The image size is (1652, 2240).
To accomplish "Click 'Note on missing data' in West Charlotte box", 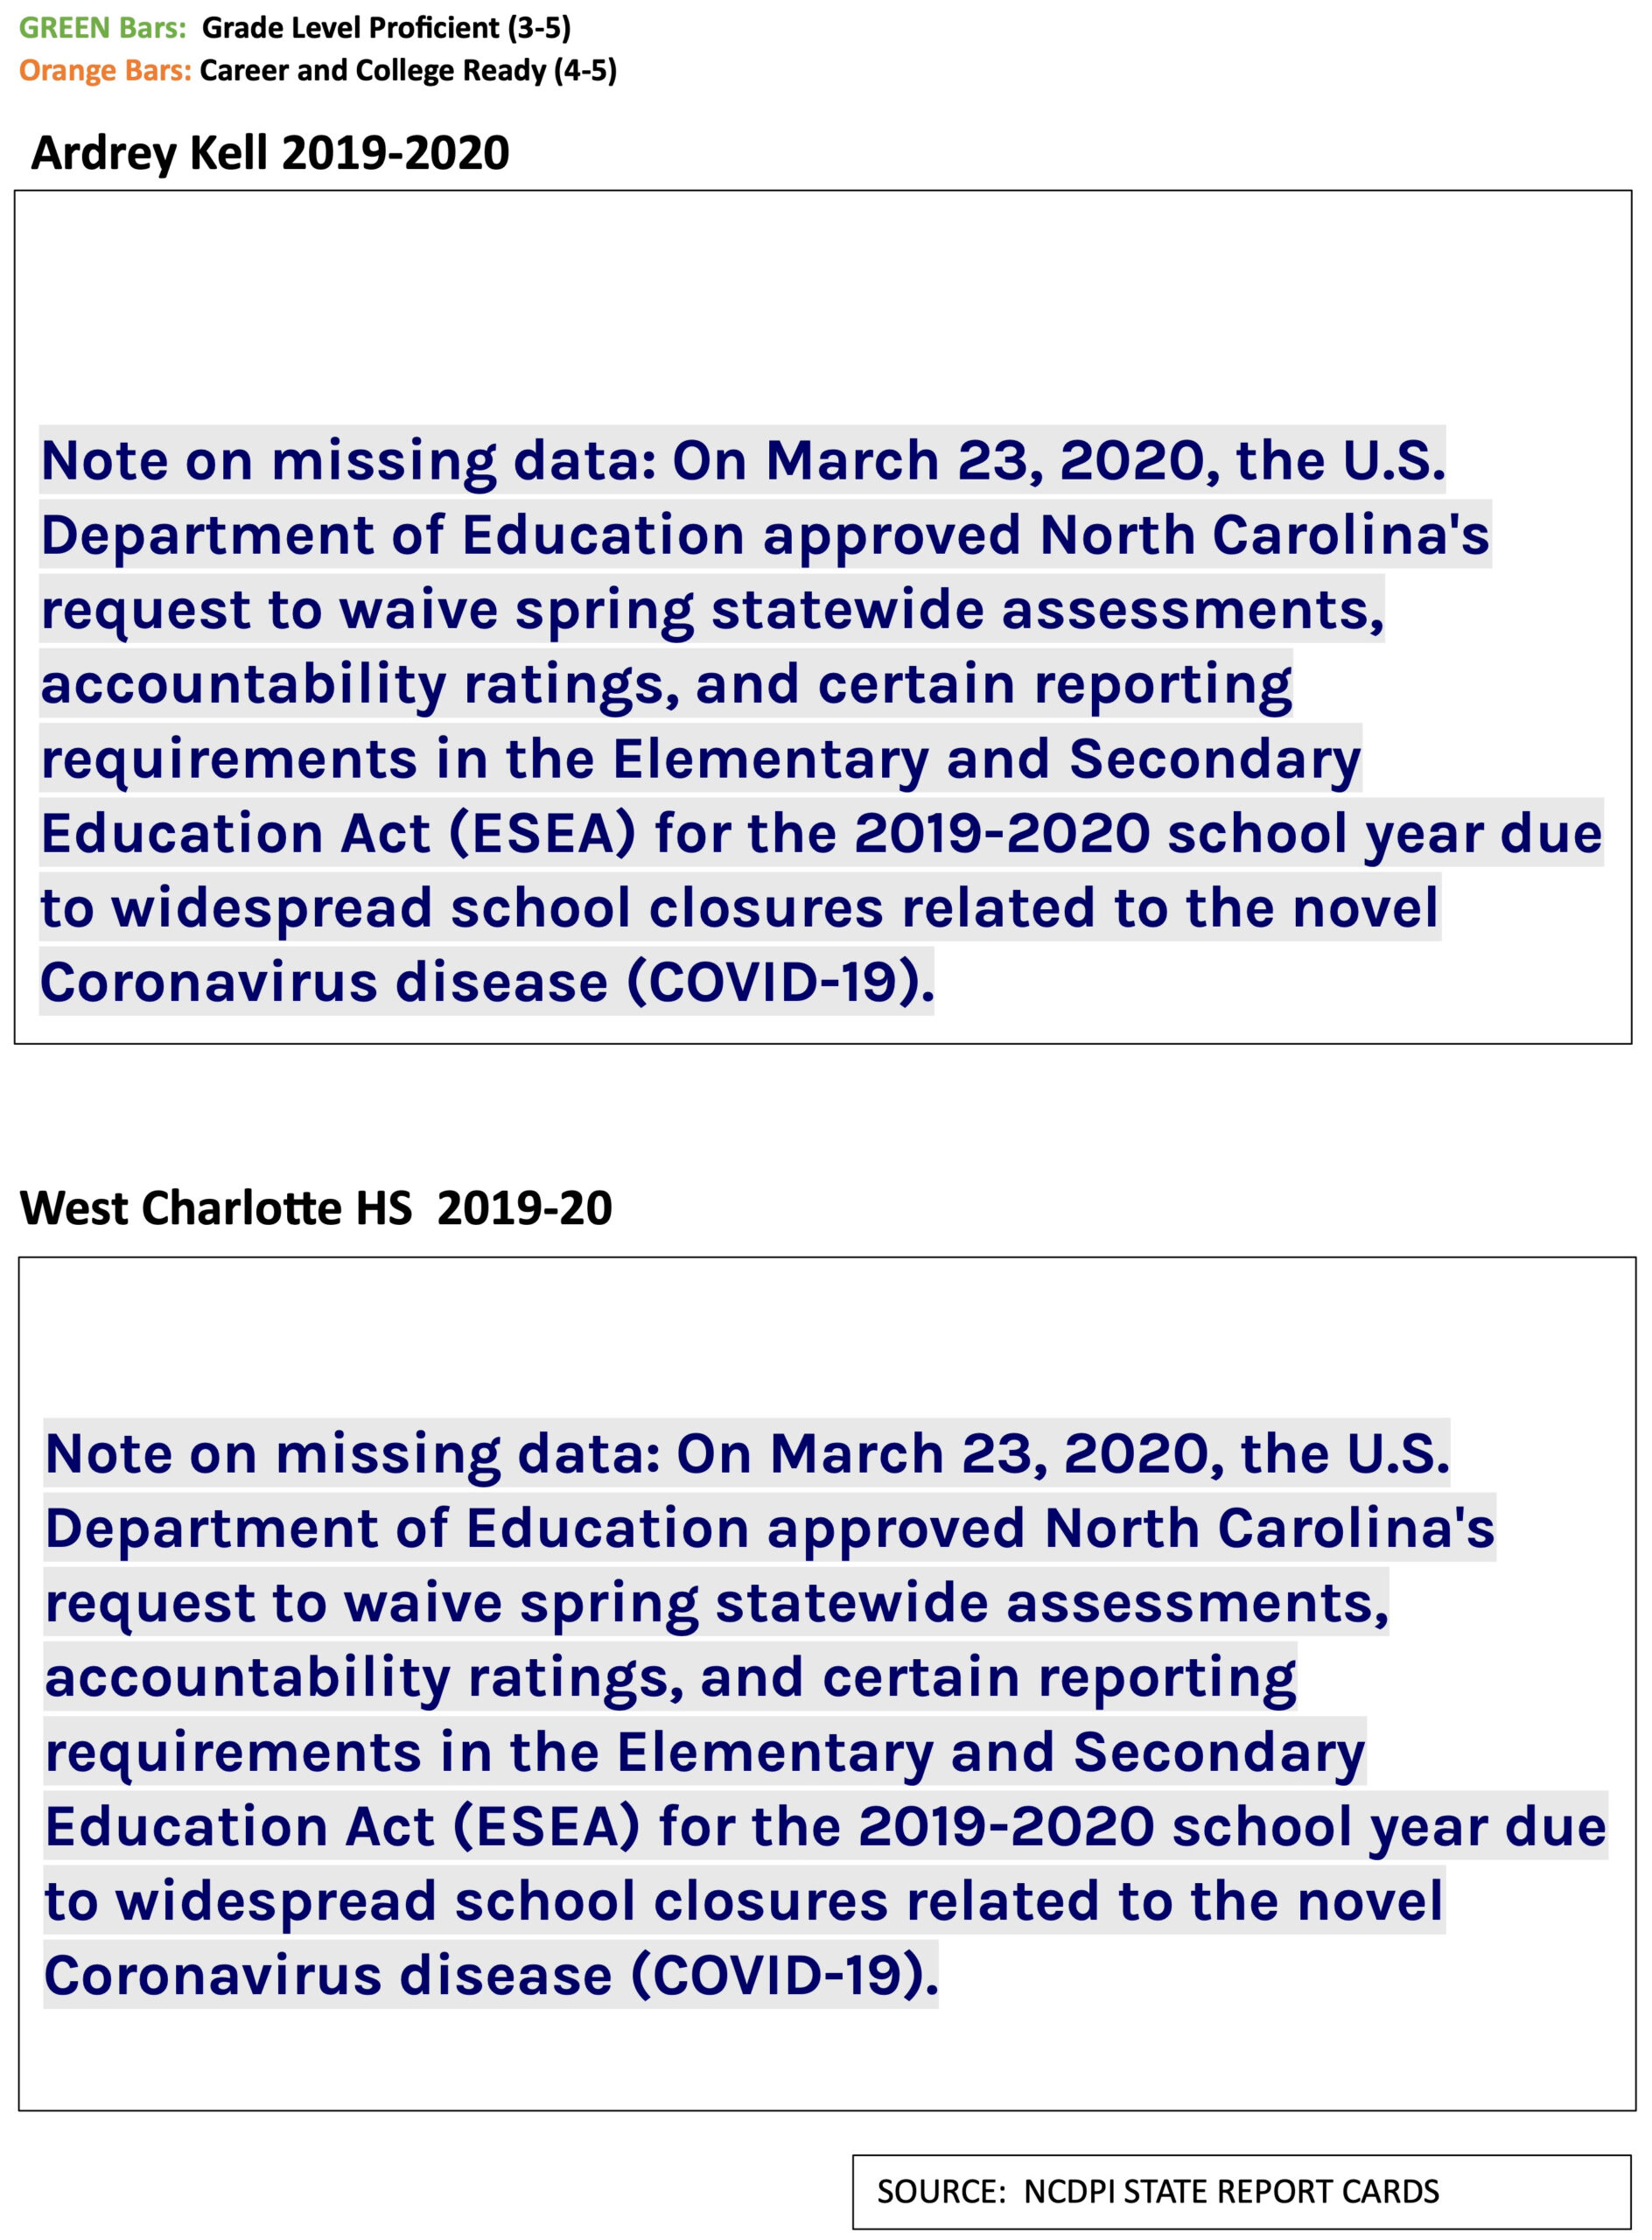I will [x=352, y=1454].
